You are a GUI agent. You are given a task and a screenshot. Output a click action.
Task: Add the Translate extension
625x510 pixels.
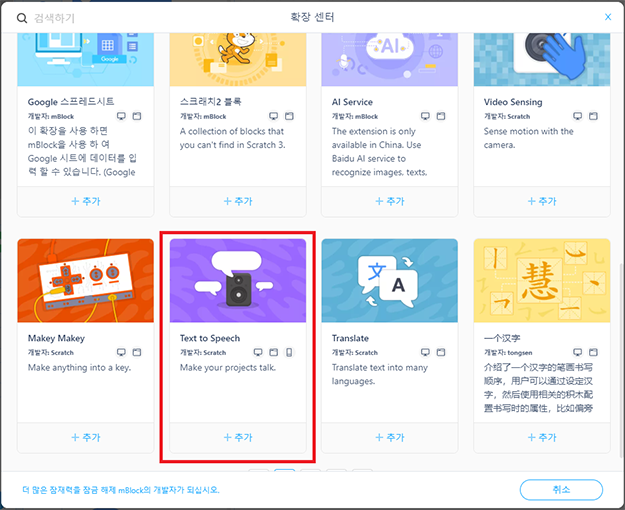click(x=390, y=437)
